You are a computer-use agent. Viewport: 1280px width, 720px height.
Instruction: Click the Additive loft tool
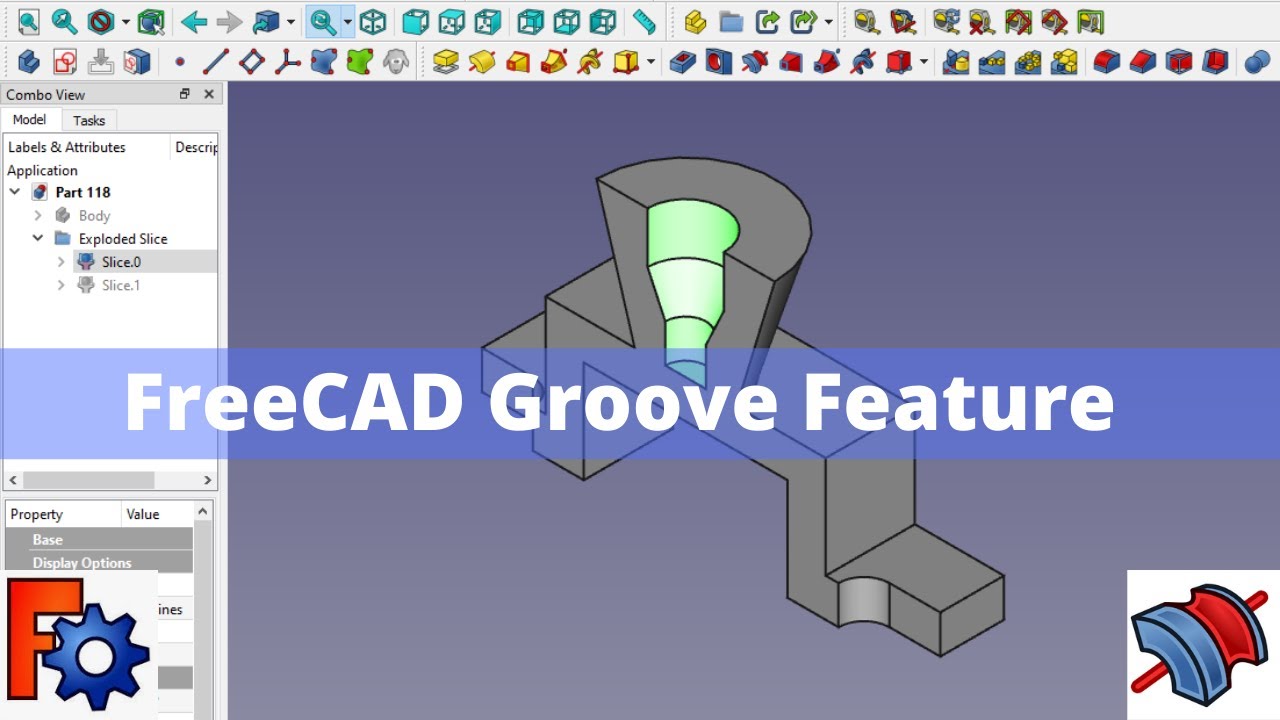point(518,62)
